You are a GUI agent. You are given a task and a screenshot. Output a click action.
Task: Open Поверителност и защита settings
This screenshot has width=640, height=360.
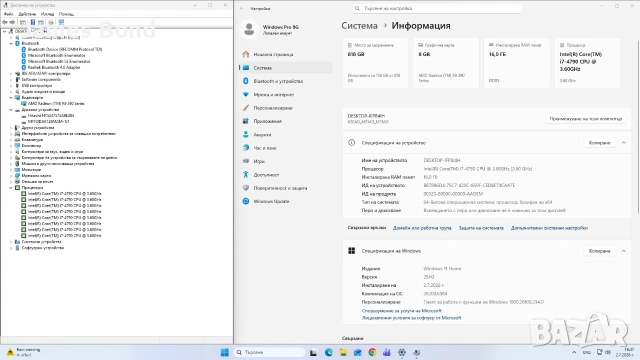pyautogui.click(x=286, y=188)
